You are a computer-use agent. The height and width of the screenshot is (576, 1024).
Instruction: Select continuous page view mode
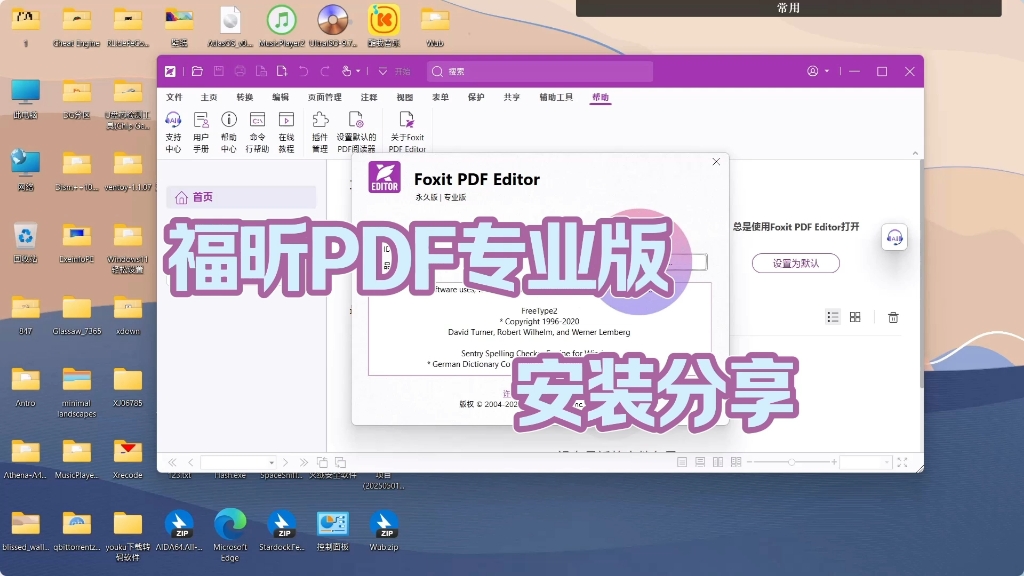coord(700,462)
